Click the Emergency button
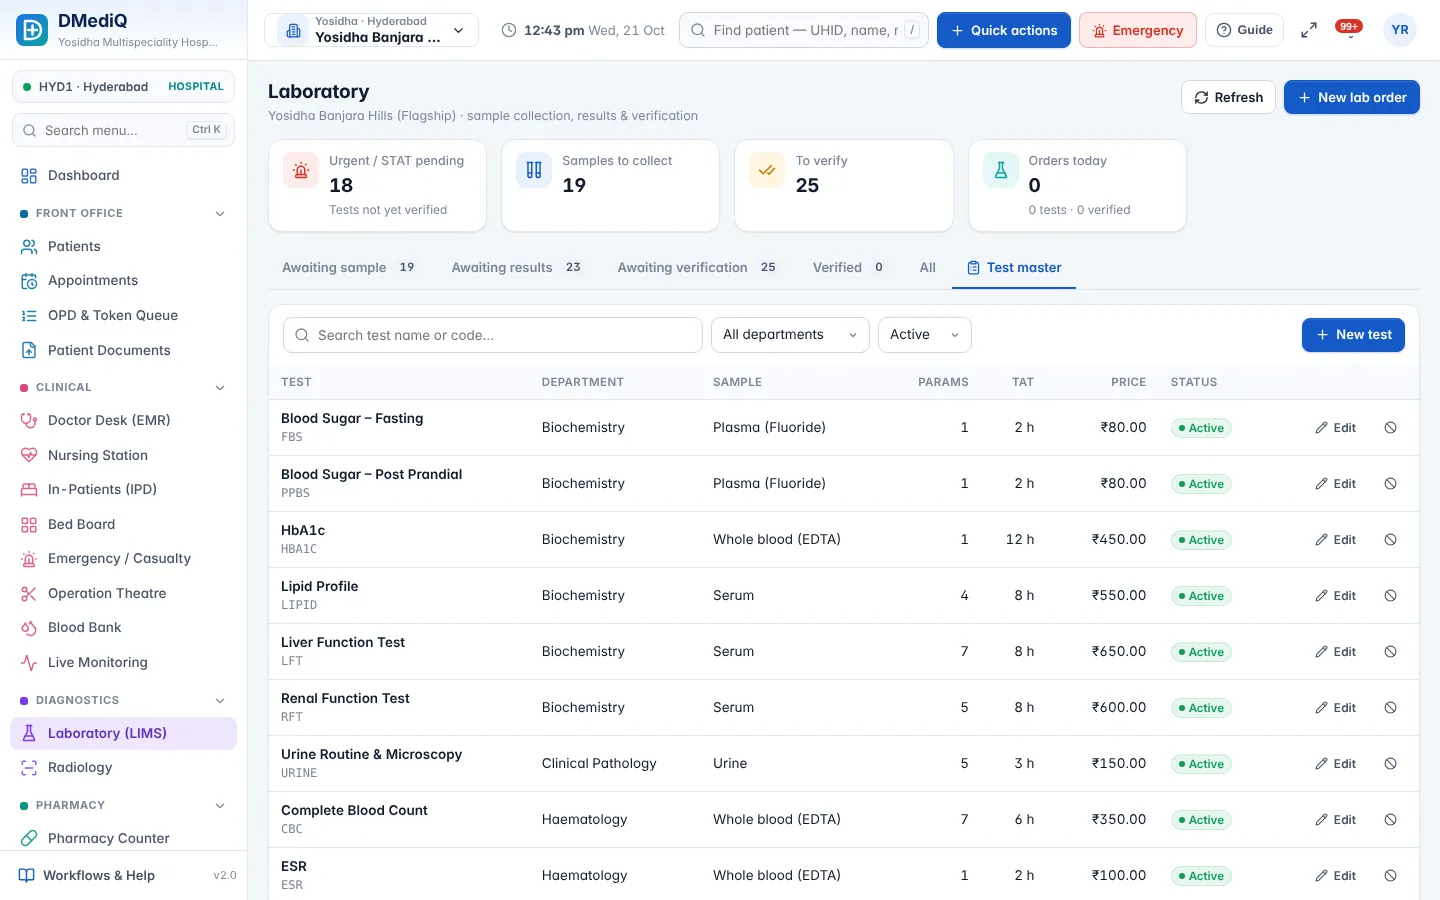Screen dimensions: 1440x900 tap(1138, 30)
